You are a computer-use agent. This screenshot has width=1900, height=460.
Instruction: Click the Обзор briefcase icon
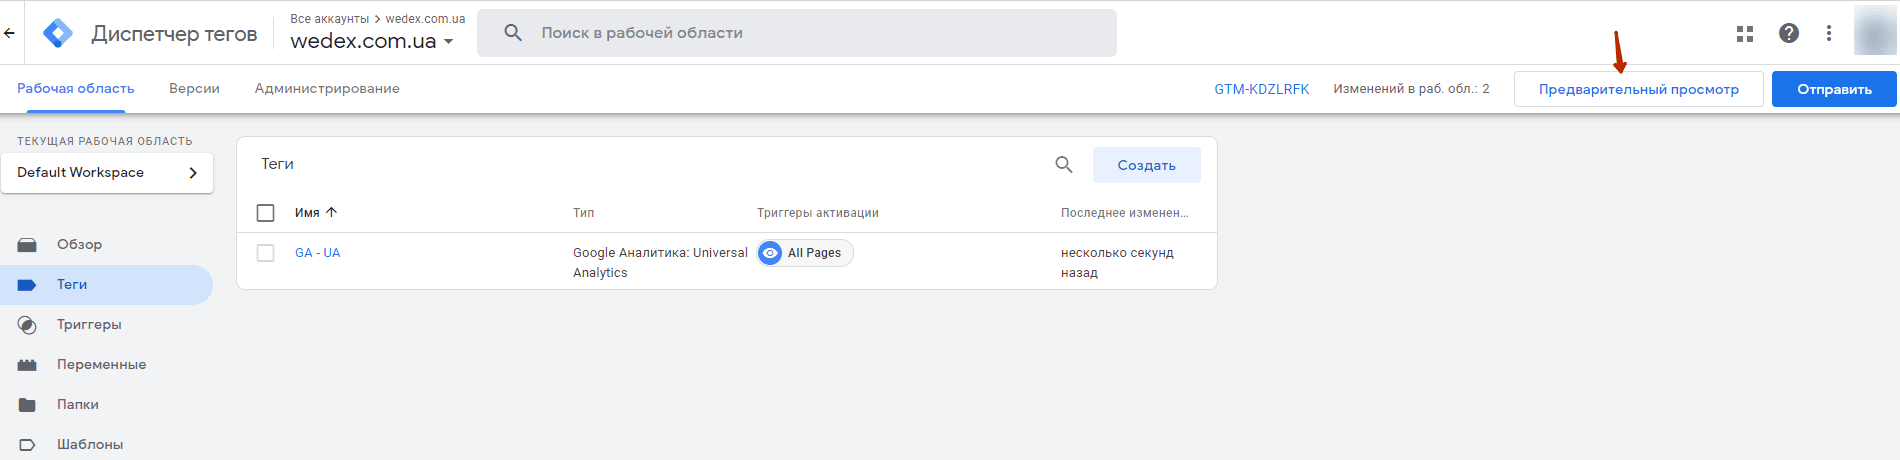27,245
